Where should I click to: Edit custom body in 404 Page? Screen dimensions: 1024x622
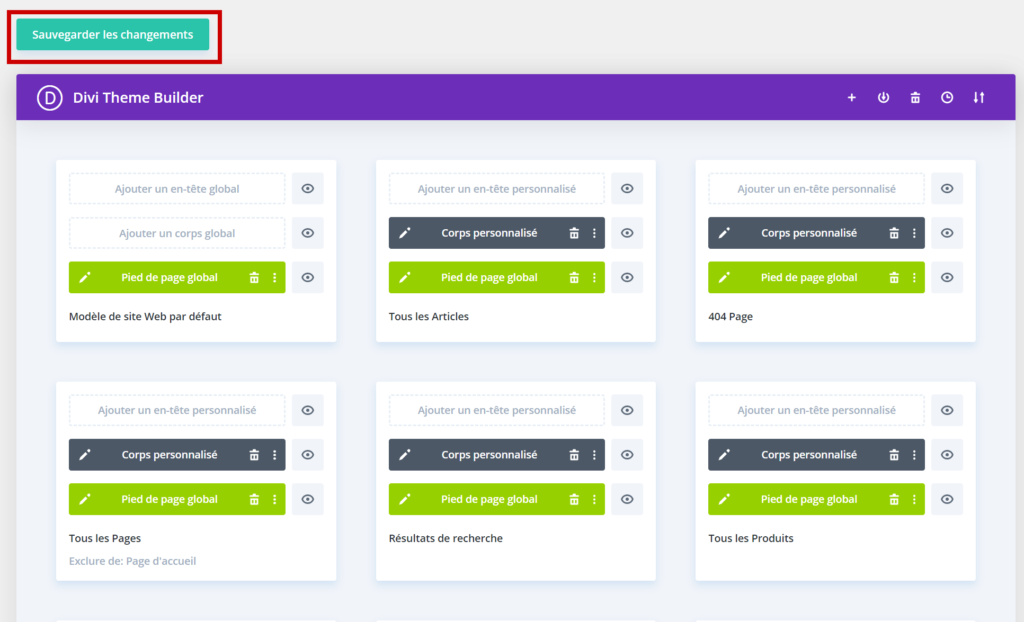[x=724, y=233]
